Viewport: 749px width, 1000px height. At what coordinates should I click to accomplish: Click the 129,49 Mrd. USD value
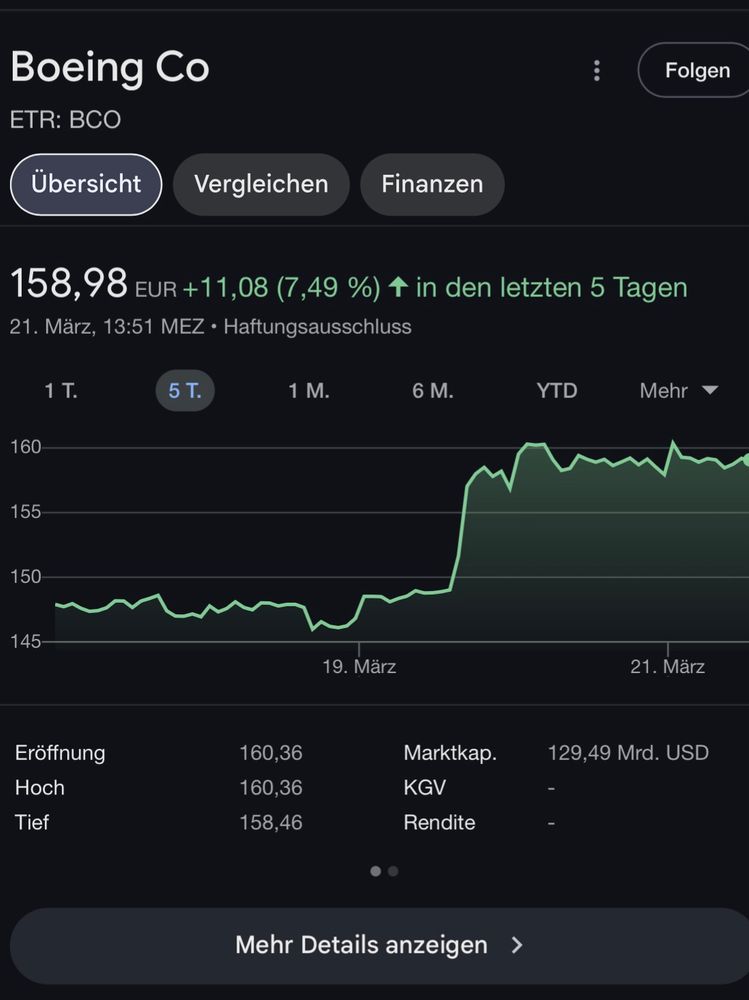628,753
